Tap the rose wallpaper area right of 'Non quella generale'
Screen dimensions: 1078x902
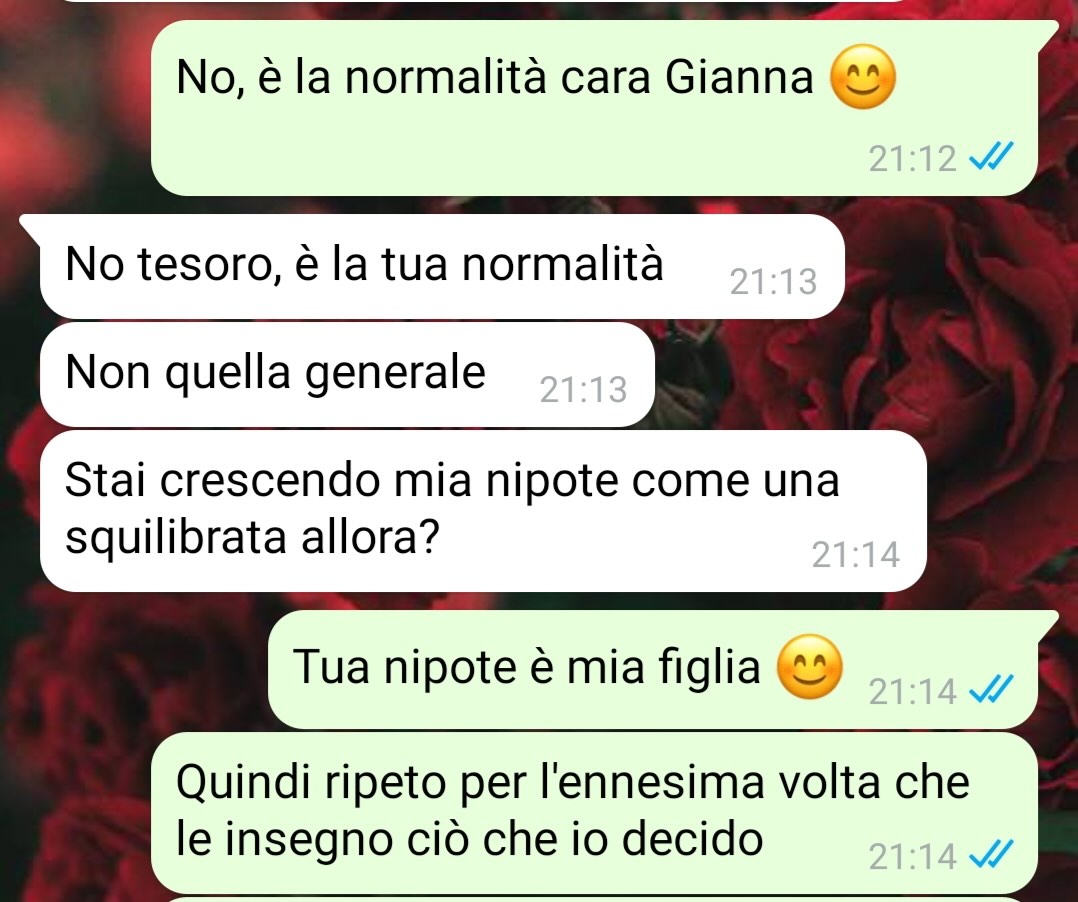tap(859, 375)
